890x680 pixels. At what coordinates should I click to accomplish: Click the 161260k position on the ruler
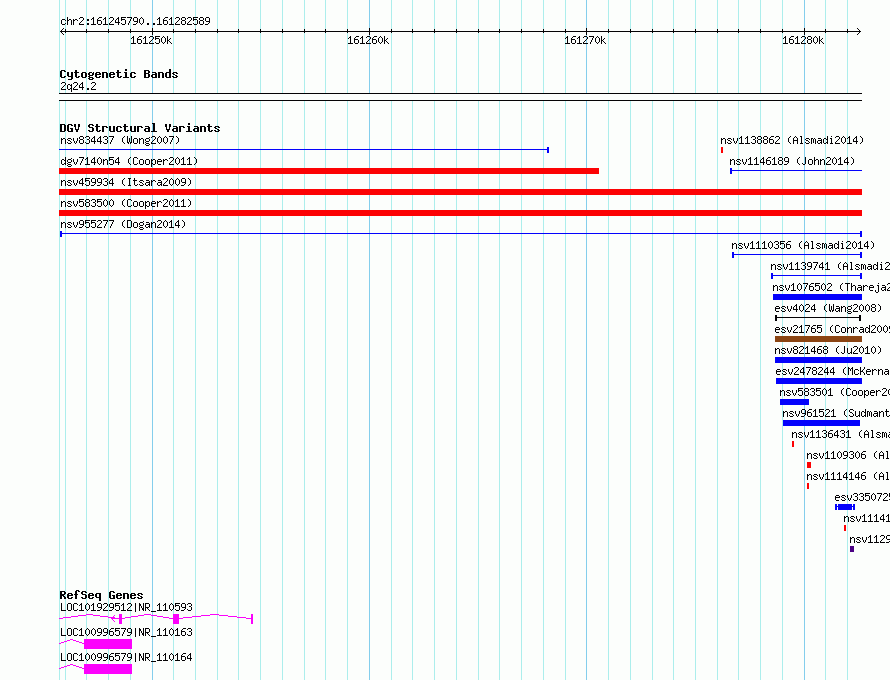[x=368, y=40]
